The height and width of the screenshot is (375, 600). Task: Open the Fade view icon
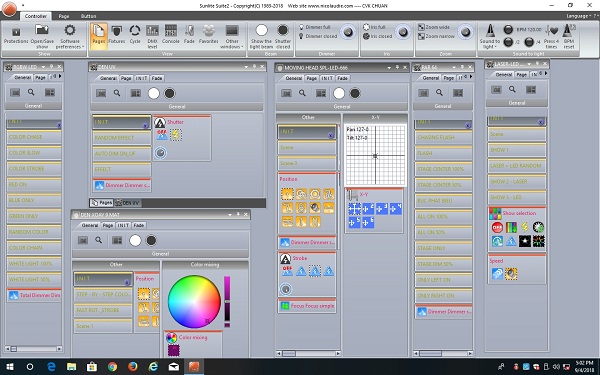point(189,35)
